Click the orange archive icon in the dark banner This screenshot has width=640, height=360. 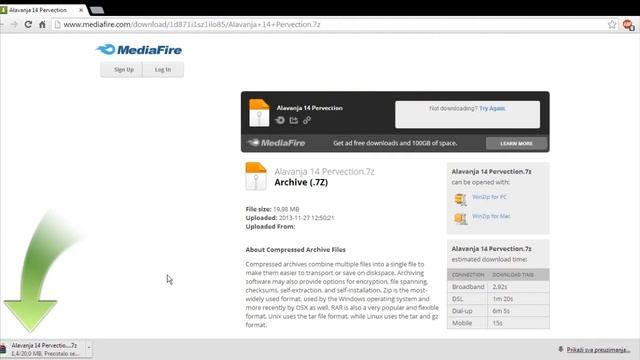(x=259, y=113)
